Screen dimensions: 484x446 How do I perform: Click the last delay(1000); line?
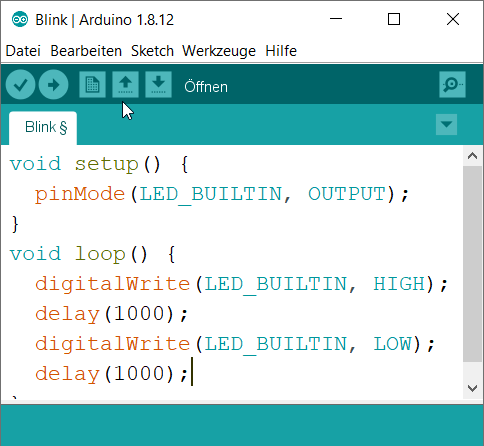[x=112, y=374]
